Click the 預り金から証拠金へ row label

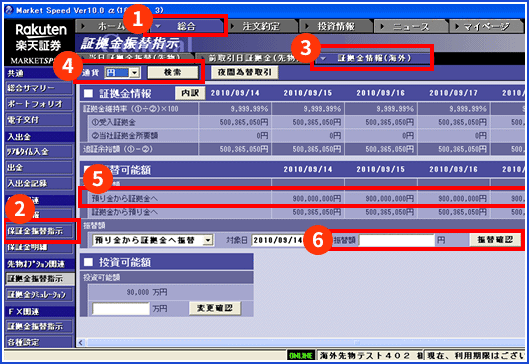[x=125, y=198]
